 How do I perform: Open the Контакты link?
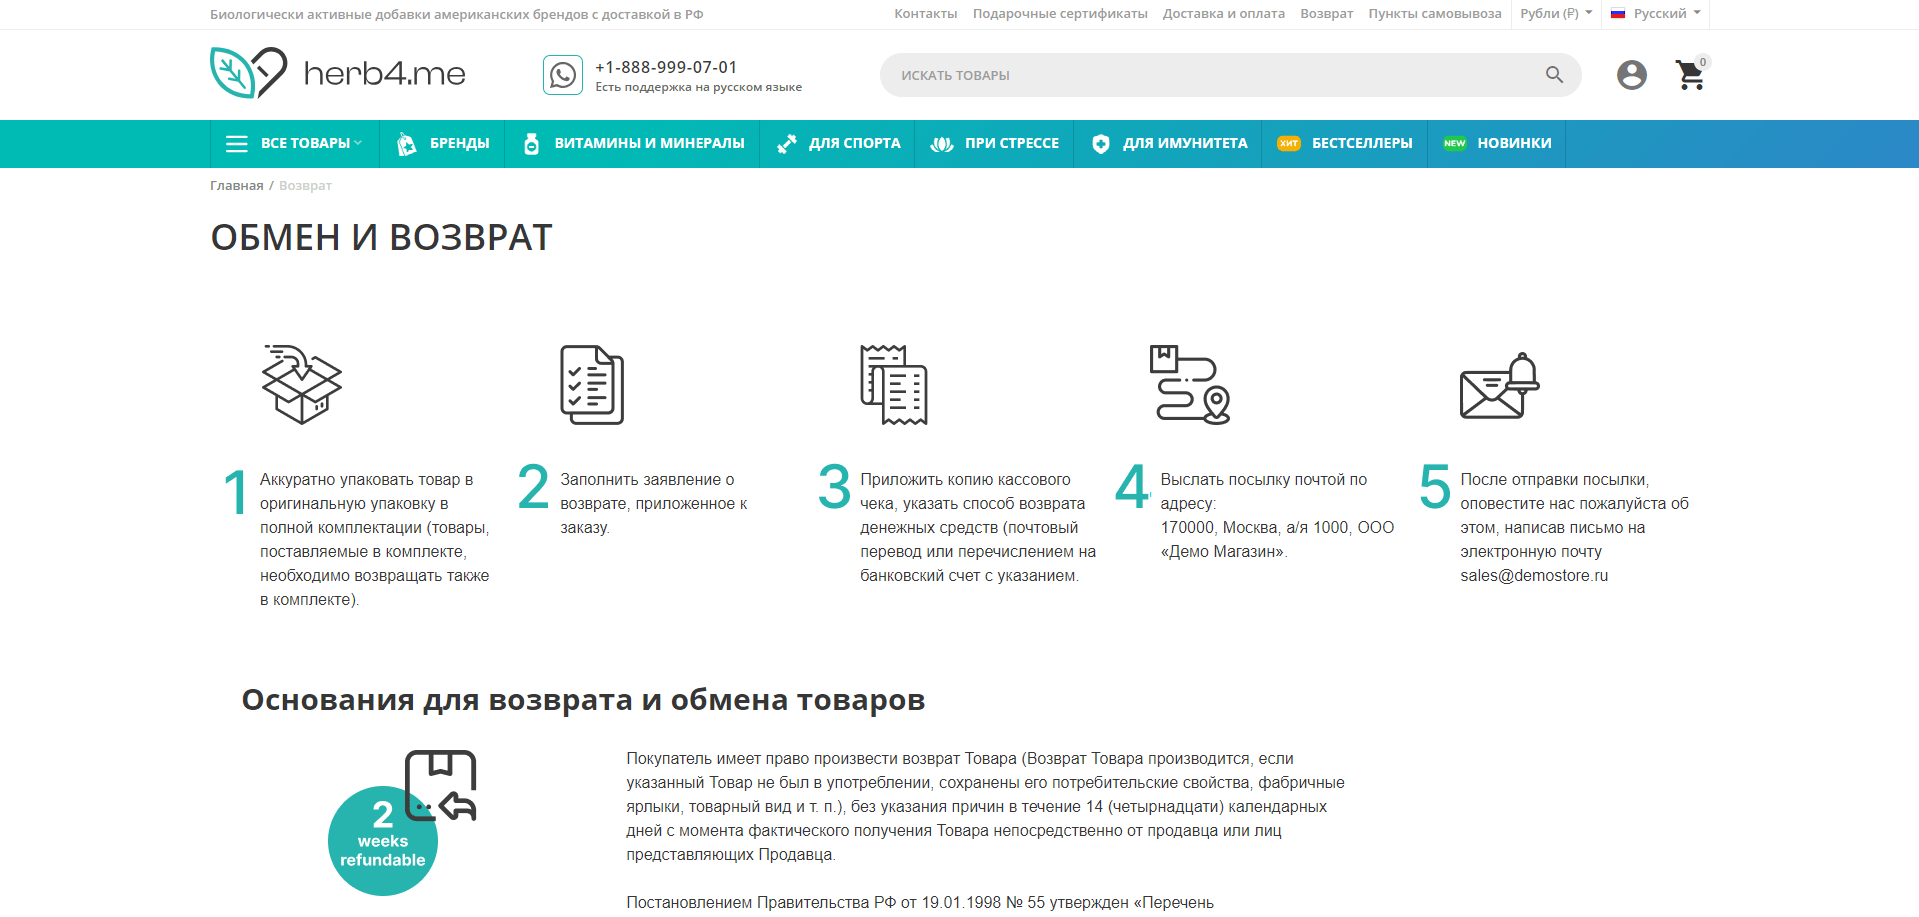(925, 13)
